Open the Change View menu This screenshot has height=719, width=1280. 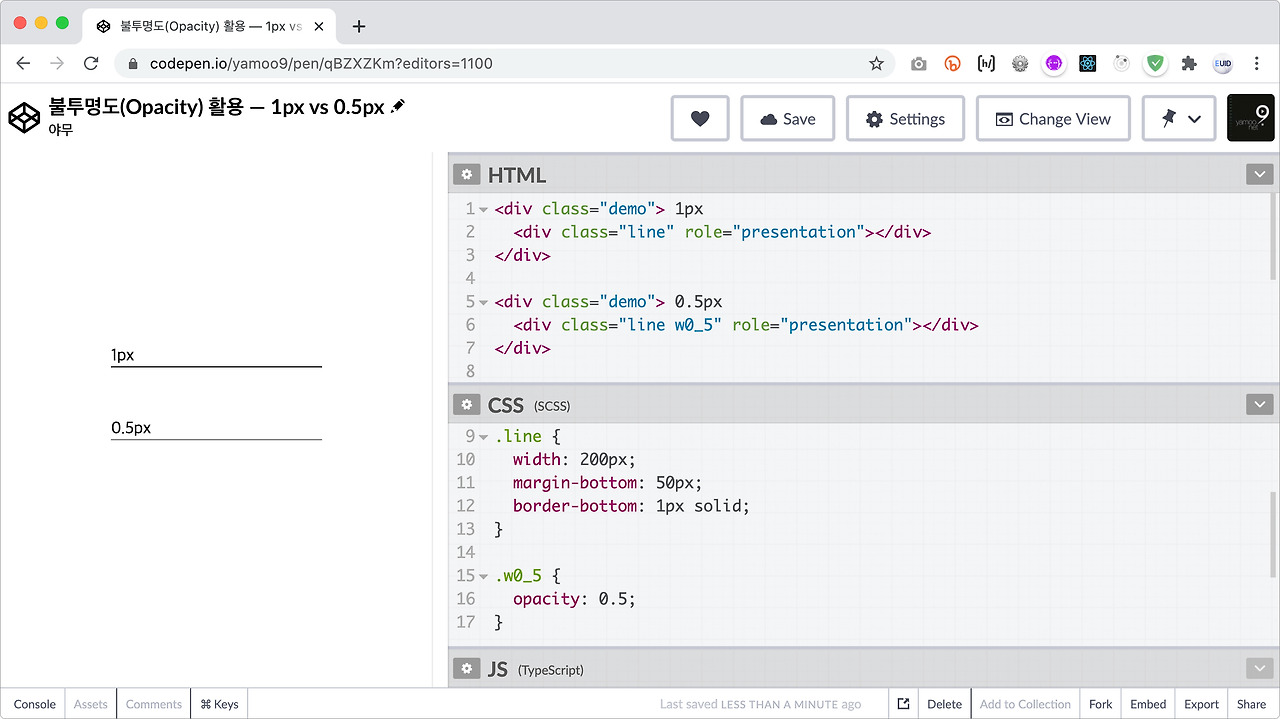1053,119
